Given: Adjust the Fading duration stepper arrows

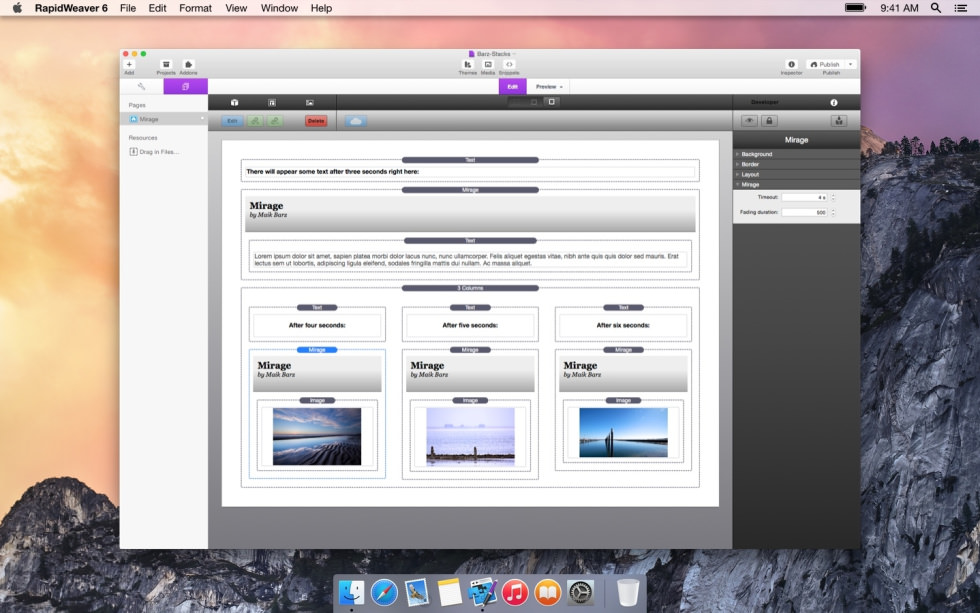Looking at the screenshot, I should [x=833, y=212].
